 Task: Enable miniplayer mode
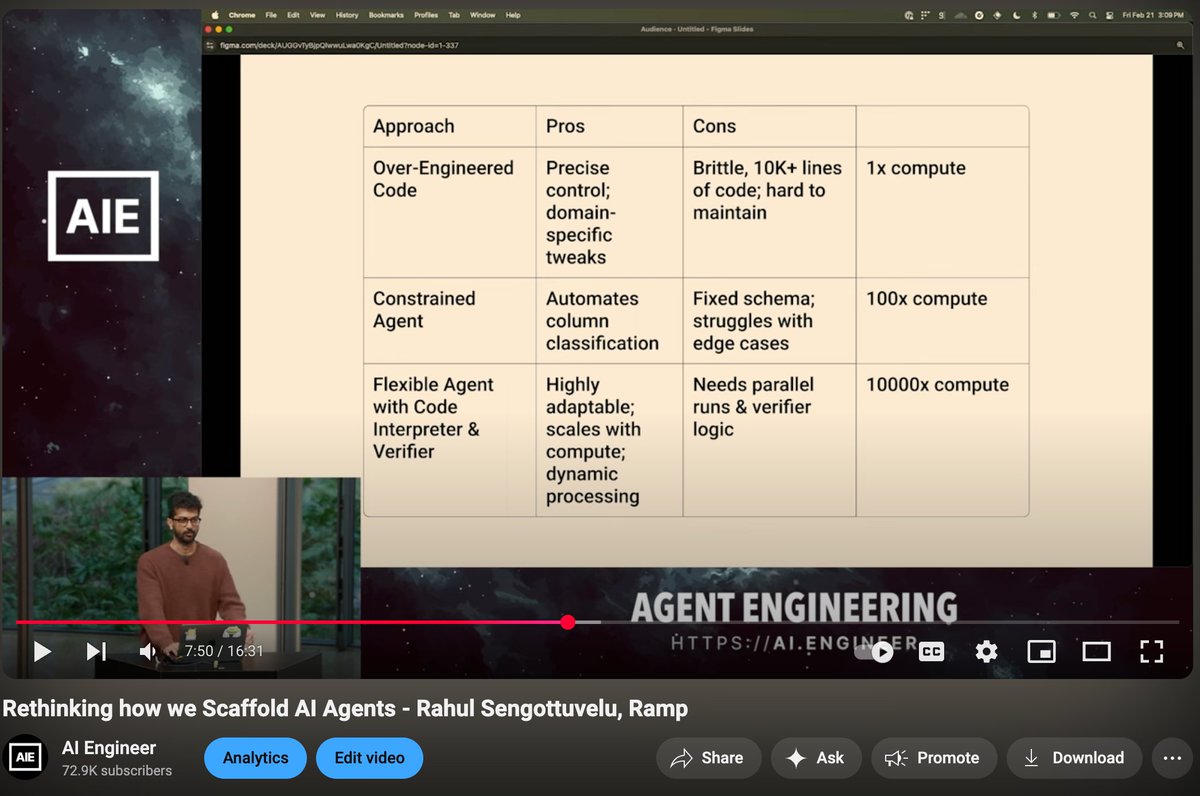point(1041,652)
